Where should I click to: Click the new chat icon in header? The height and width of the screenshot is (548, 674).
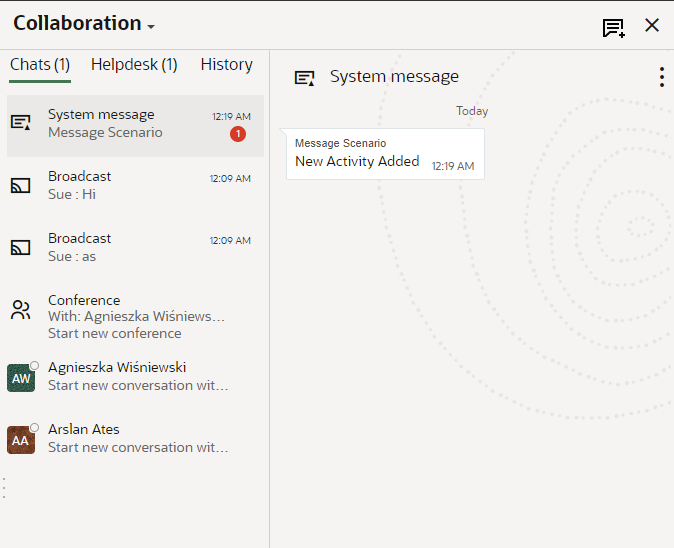pyautogui.click(x=613, y=27)
